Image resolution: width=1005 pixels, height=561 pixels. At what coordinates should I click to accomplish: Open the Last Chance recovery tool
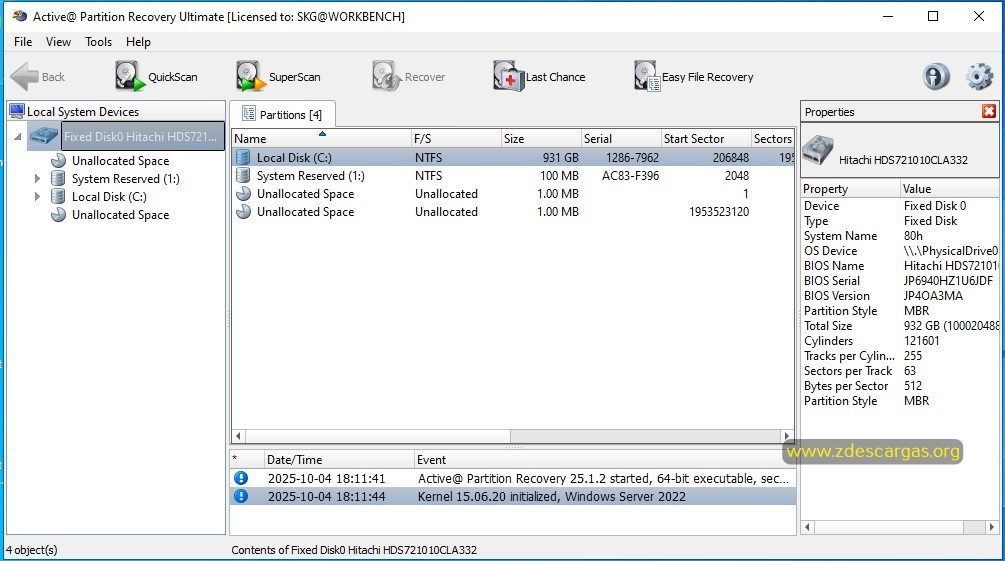click(539, 76)
